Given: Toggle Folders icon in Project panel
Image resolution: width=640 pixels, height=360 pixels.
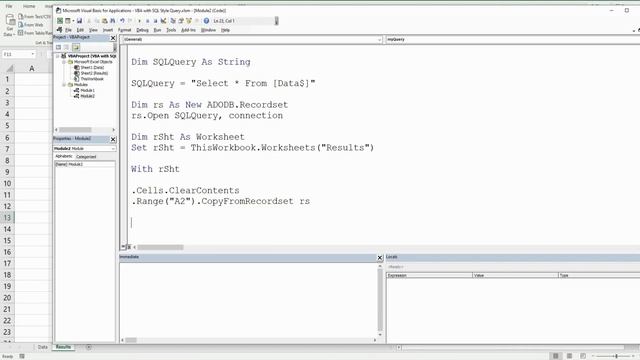Looking at the screenshot, I should [76, 47].
